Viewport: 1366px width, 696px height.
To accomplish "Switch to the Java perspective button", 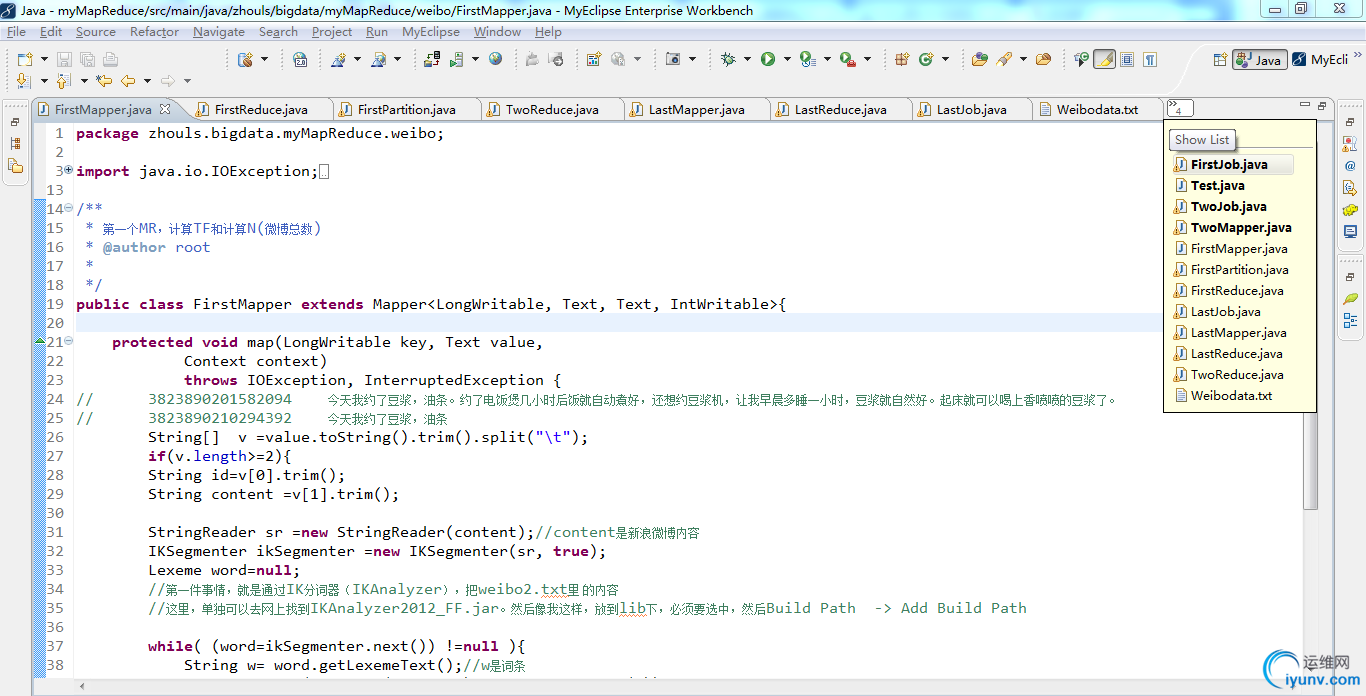I will point(1259,60).
